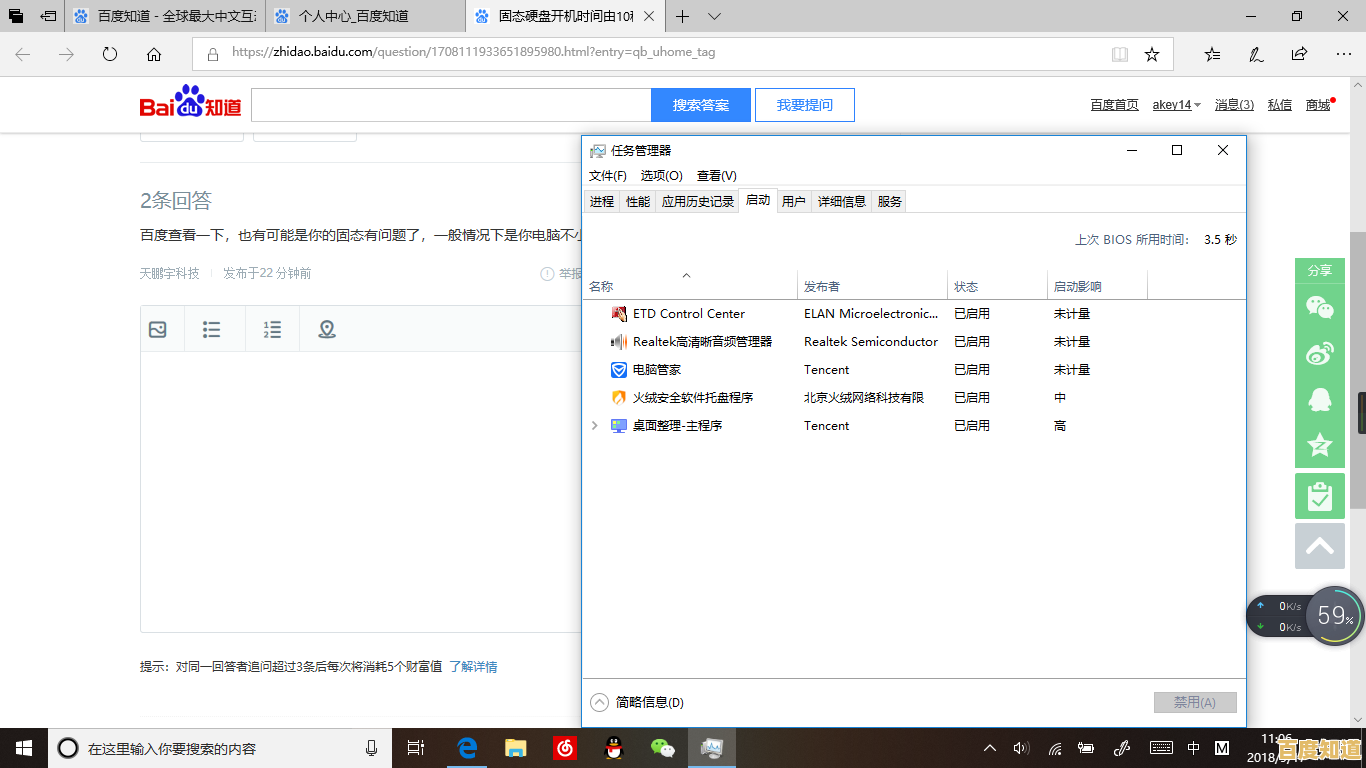Collapse details with the 简略信息 chevron
Image resolution: width=1366 pixels, height=768 pixels.
pos(600,702)
